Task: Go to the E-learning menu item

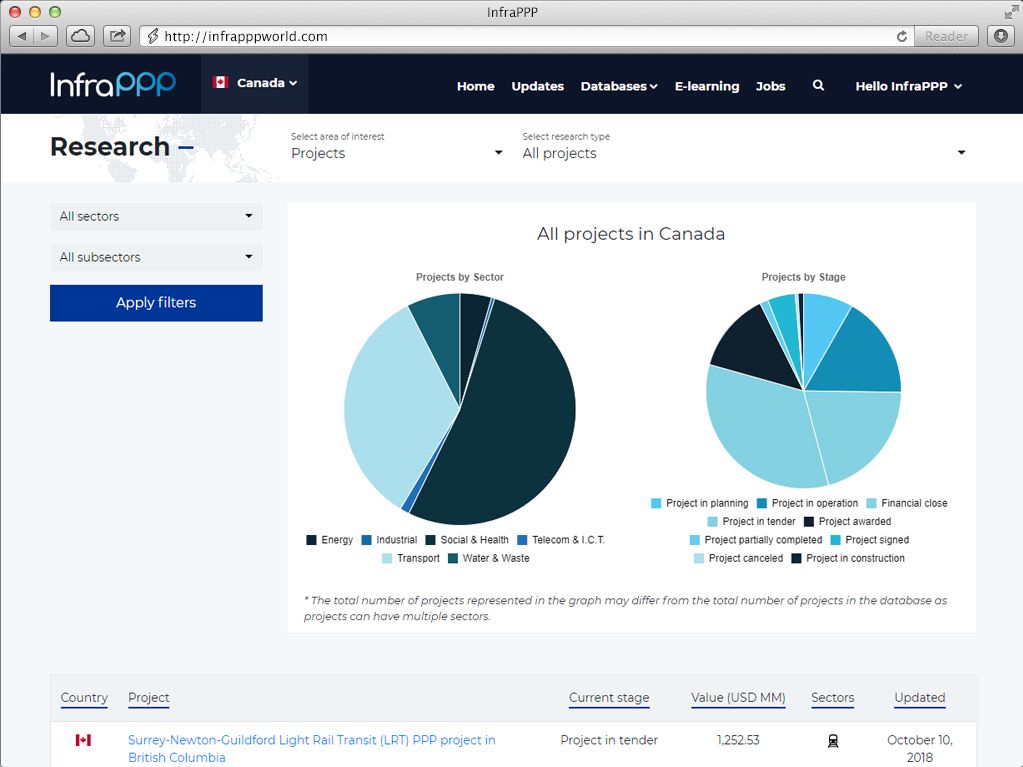Action: (x=706, y=86)
